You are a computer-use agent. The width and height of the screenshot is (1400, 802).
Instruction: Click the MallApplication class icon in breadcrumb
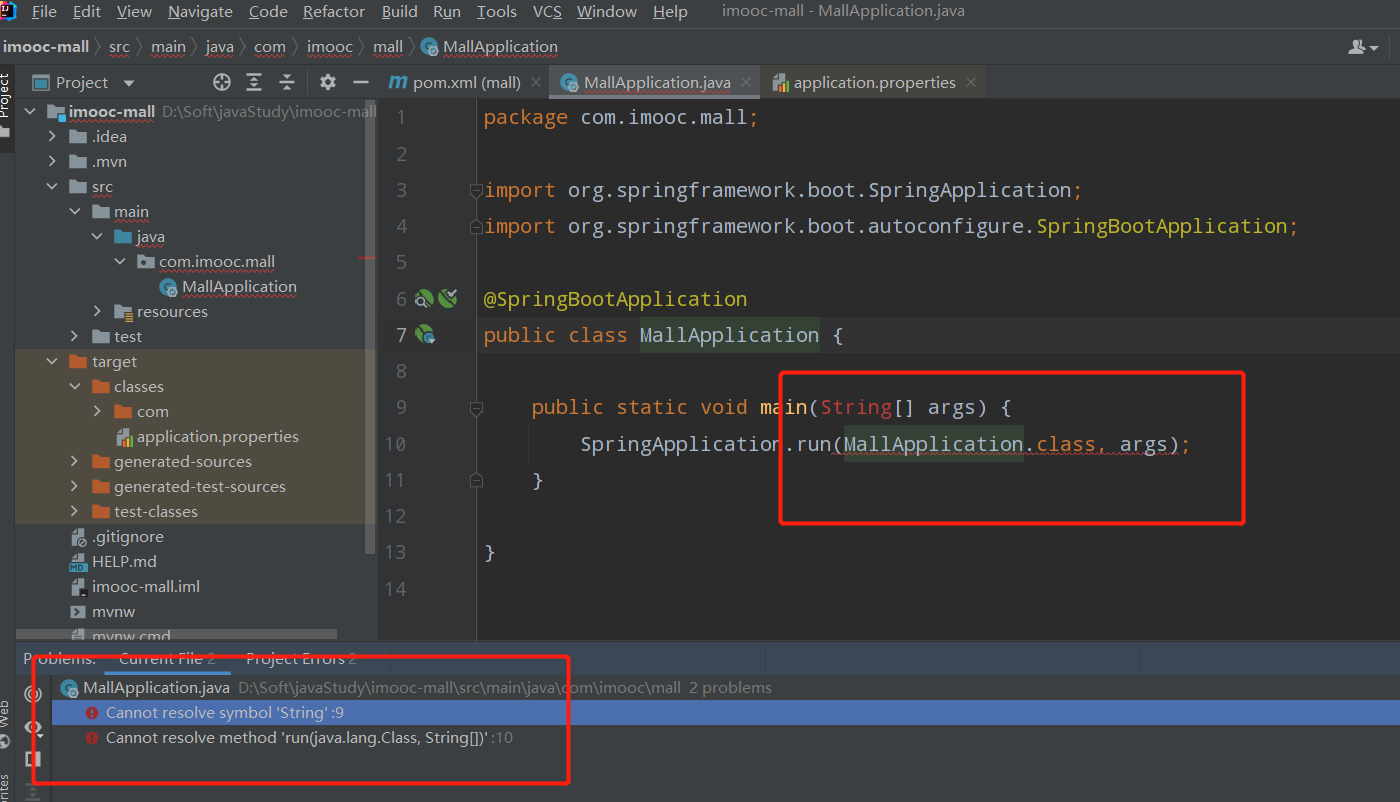430,47
